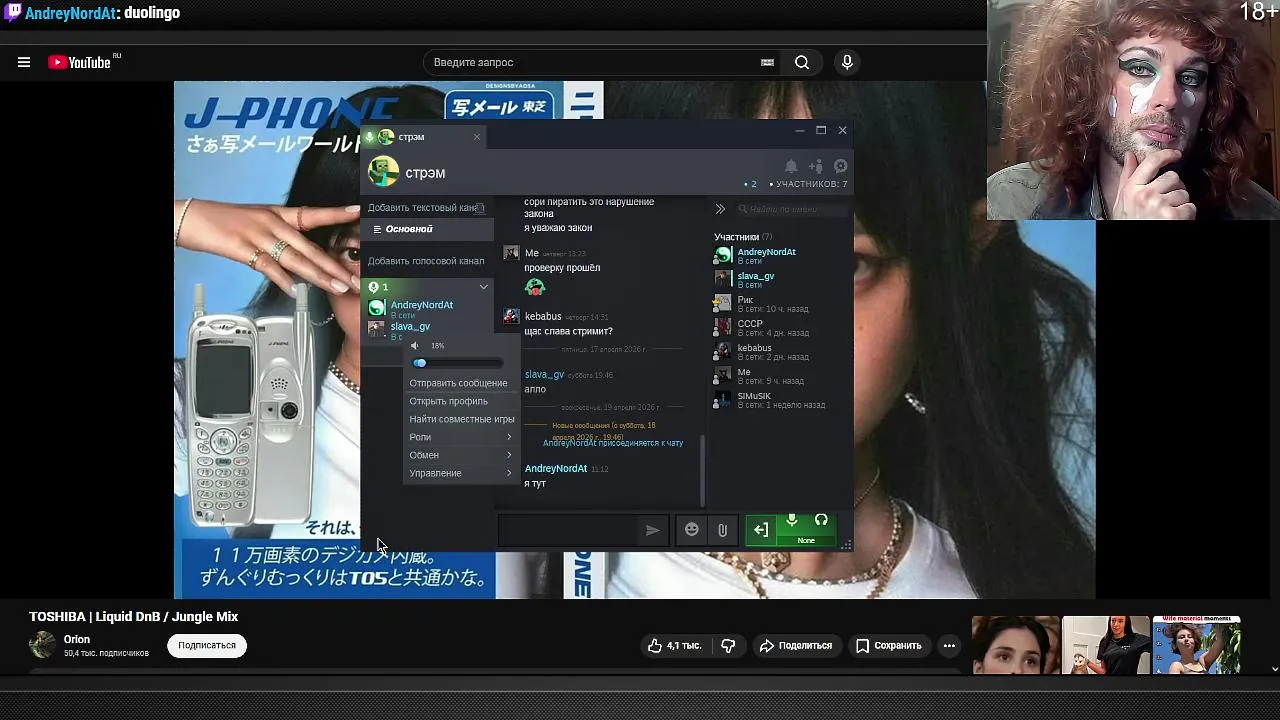Image resolution: width=1280 pixels, height=720 pixels.
Task: Open group chat settings gear
Action: [x=841, y=166]
